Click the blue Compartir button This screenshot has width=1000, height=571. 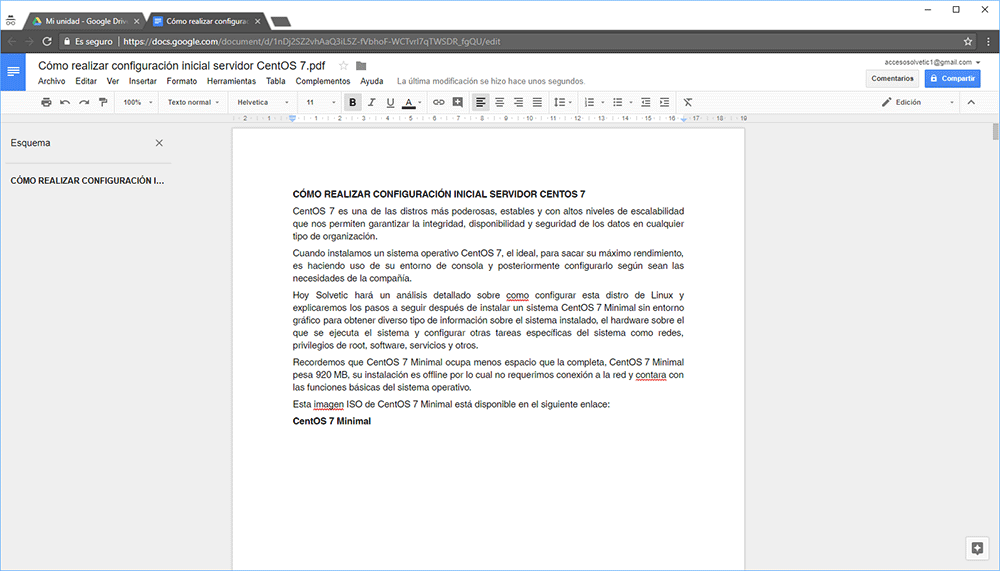(953, 78)
